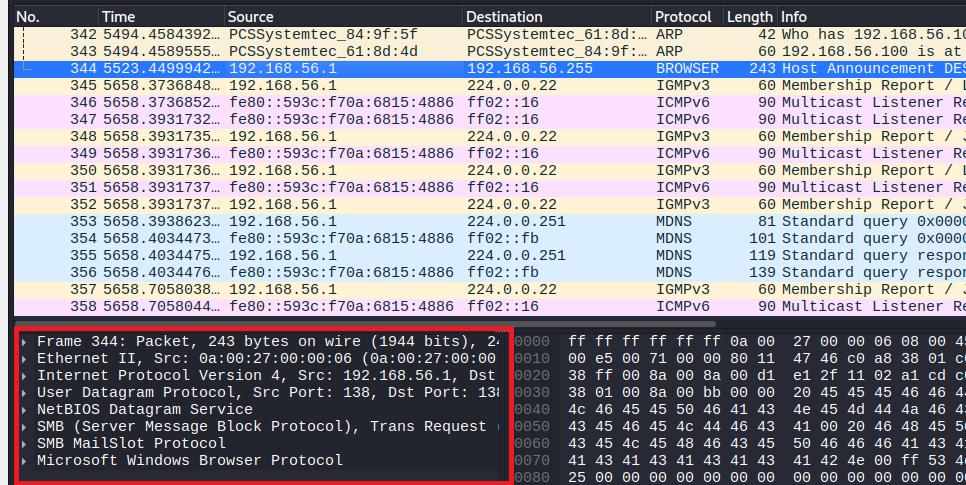Sort by the No. column header

pos(56,17)
